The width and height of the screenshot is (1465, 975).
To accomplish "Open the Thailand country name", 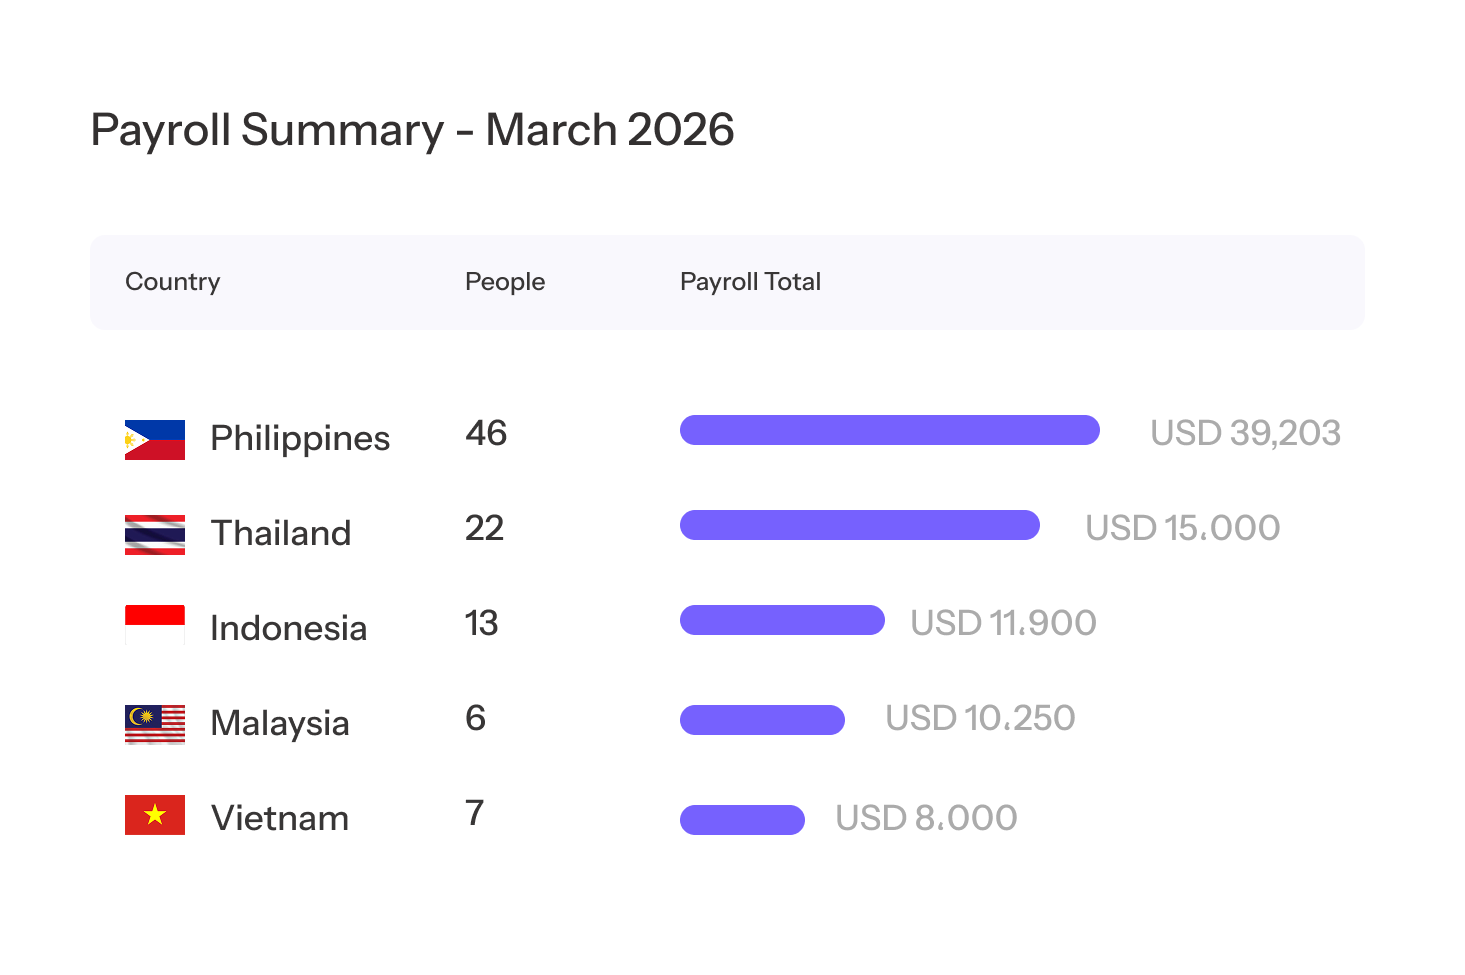I will point(281,533).
